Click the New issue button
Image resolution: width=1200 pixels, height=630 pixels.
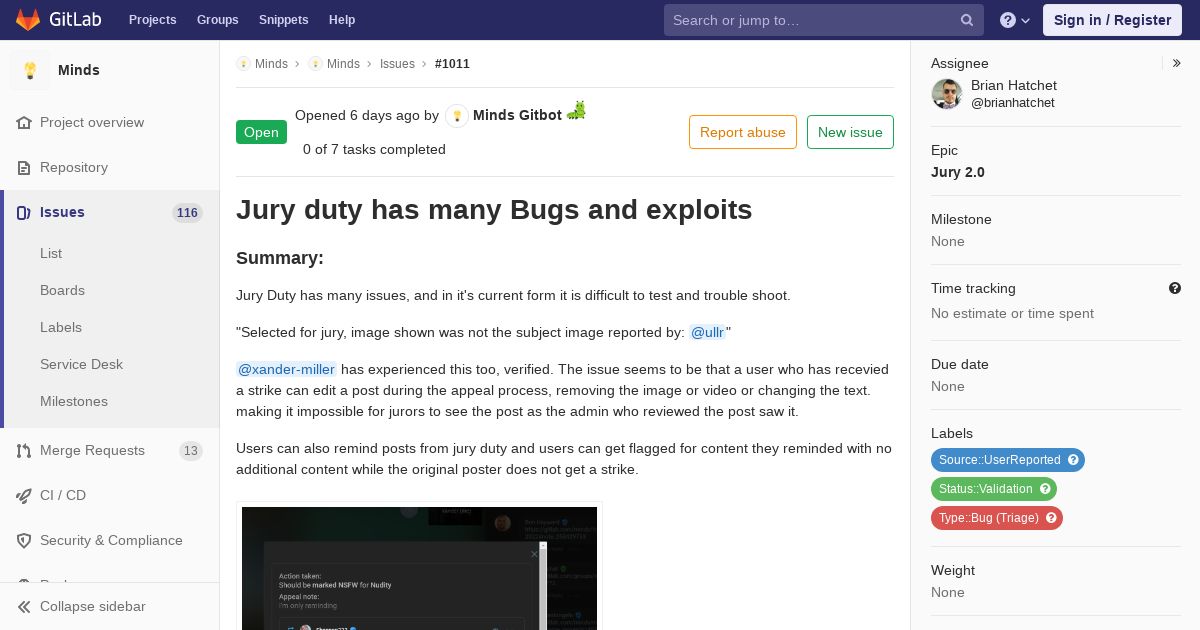coord(850,132)
